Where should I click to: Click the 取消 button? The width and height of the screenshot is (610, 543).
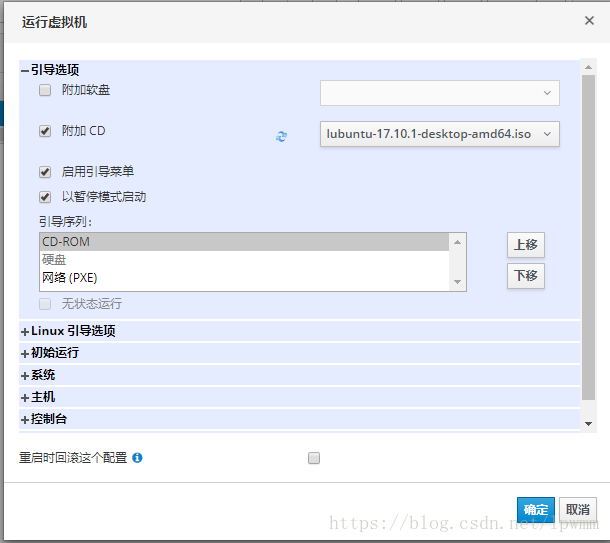coord(578,510)
